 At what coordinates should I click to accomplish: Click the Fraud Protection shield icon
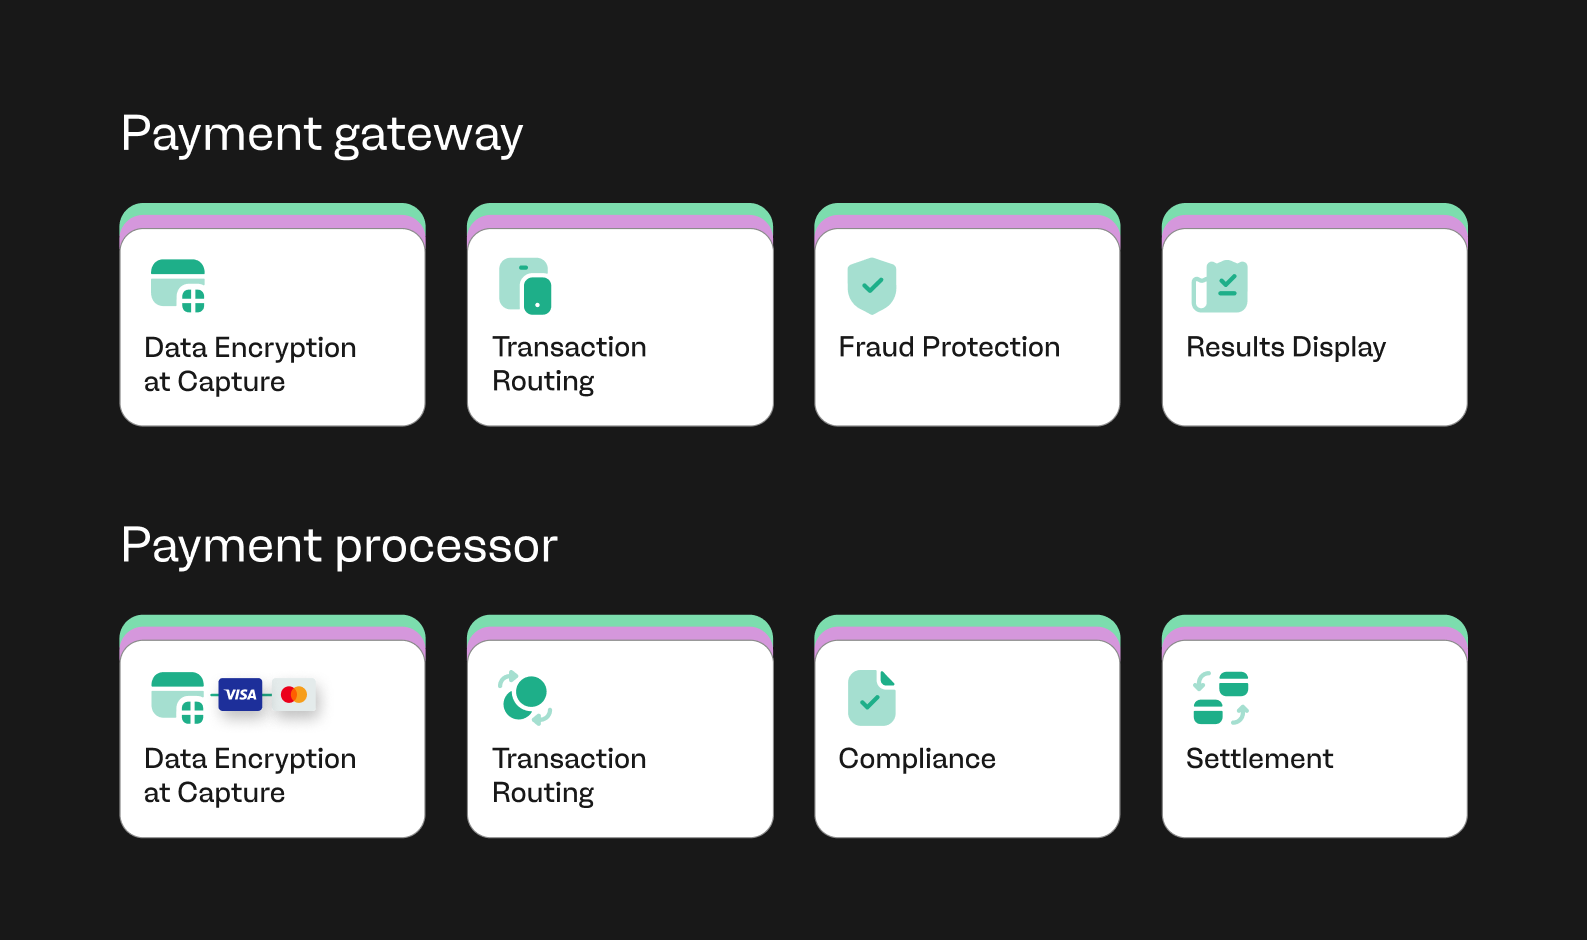point(872,286)
